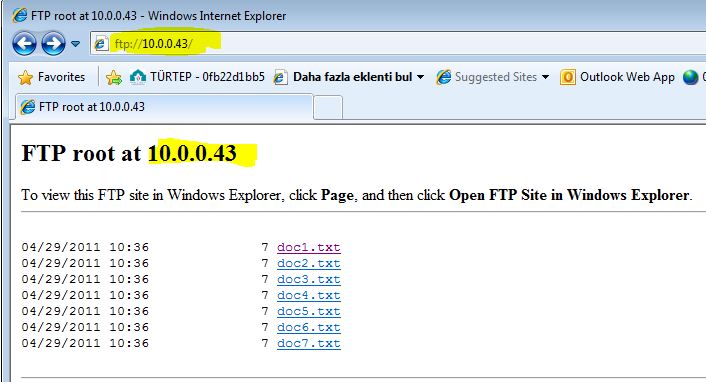Click the TÜRTEP house icon

137,77
